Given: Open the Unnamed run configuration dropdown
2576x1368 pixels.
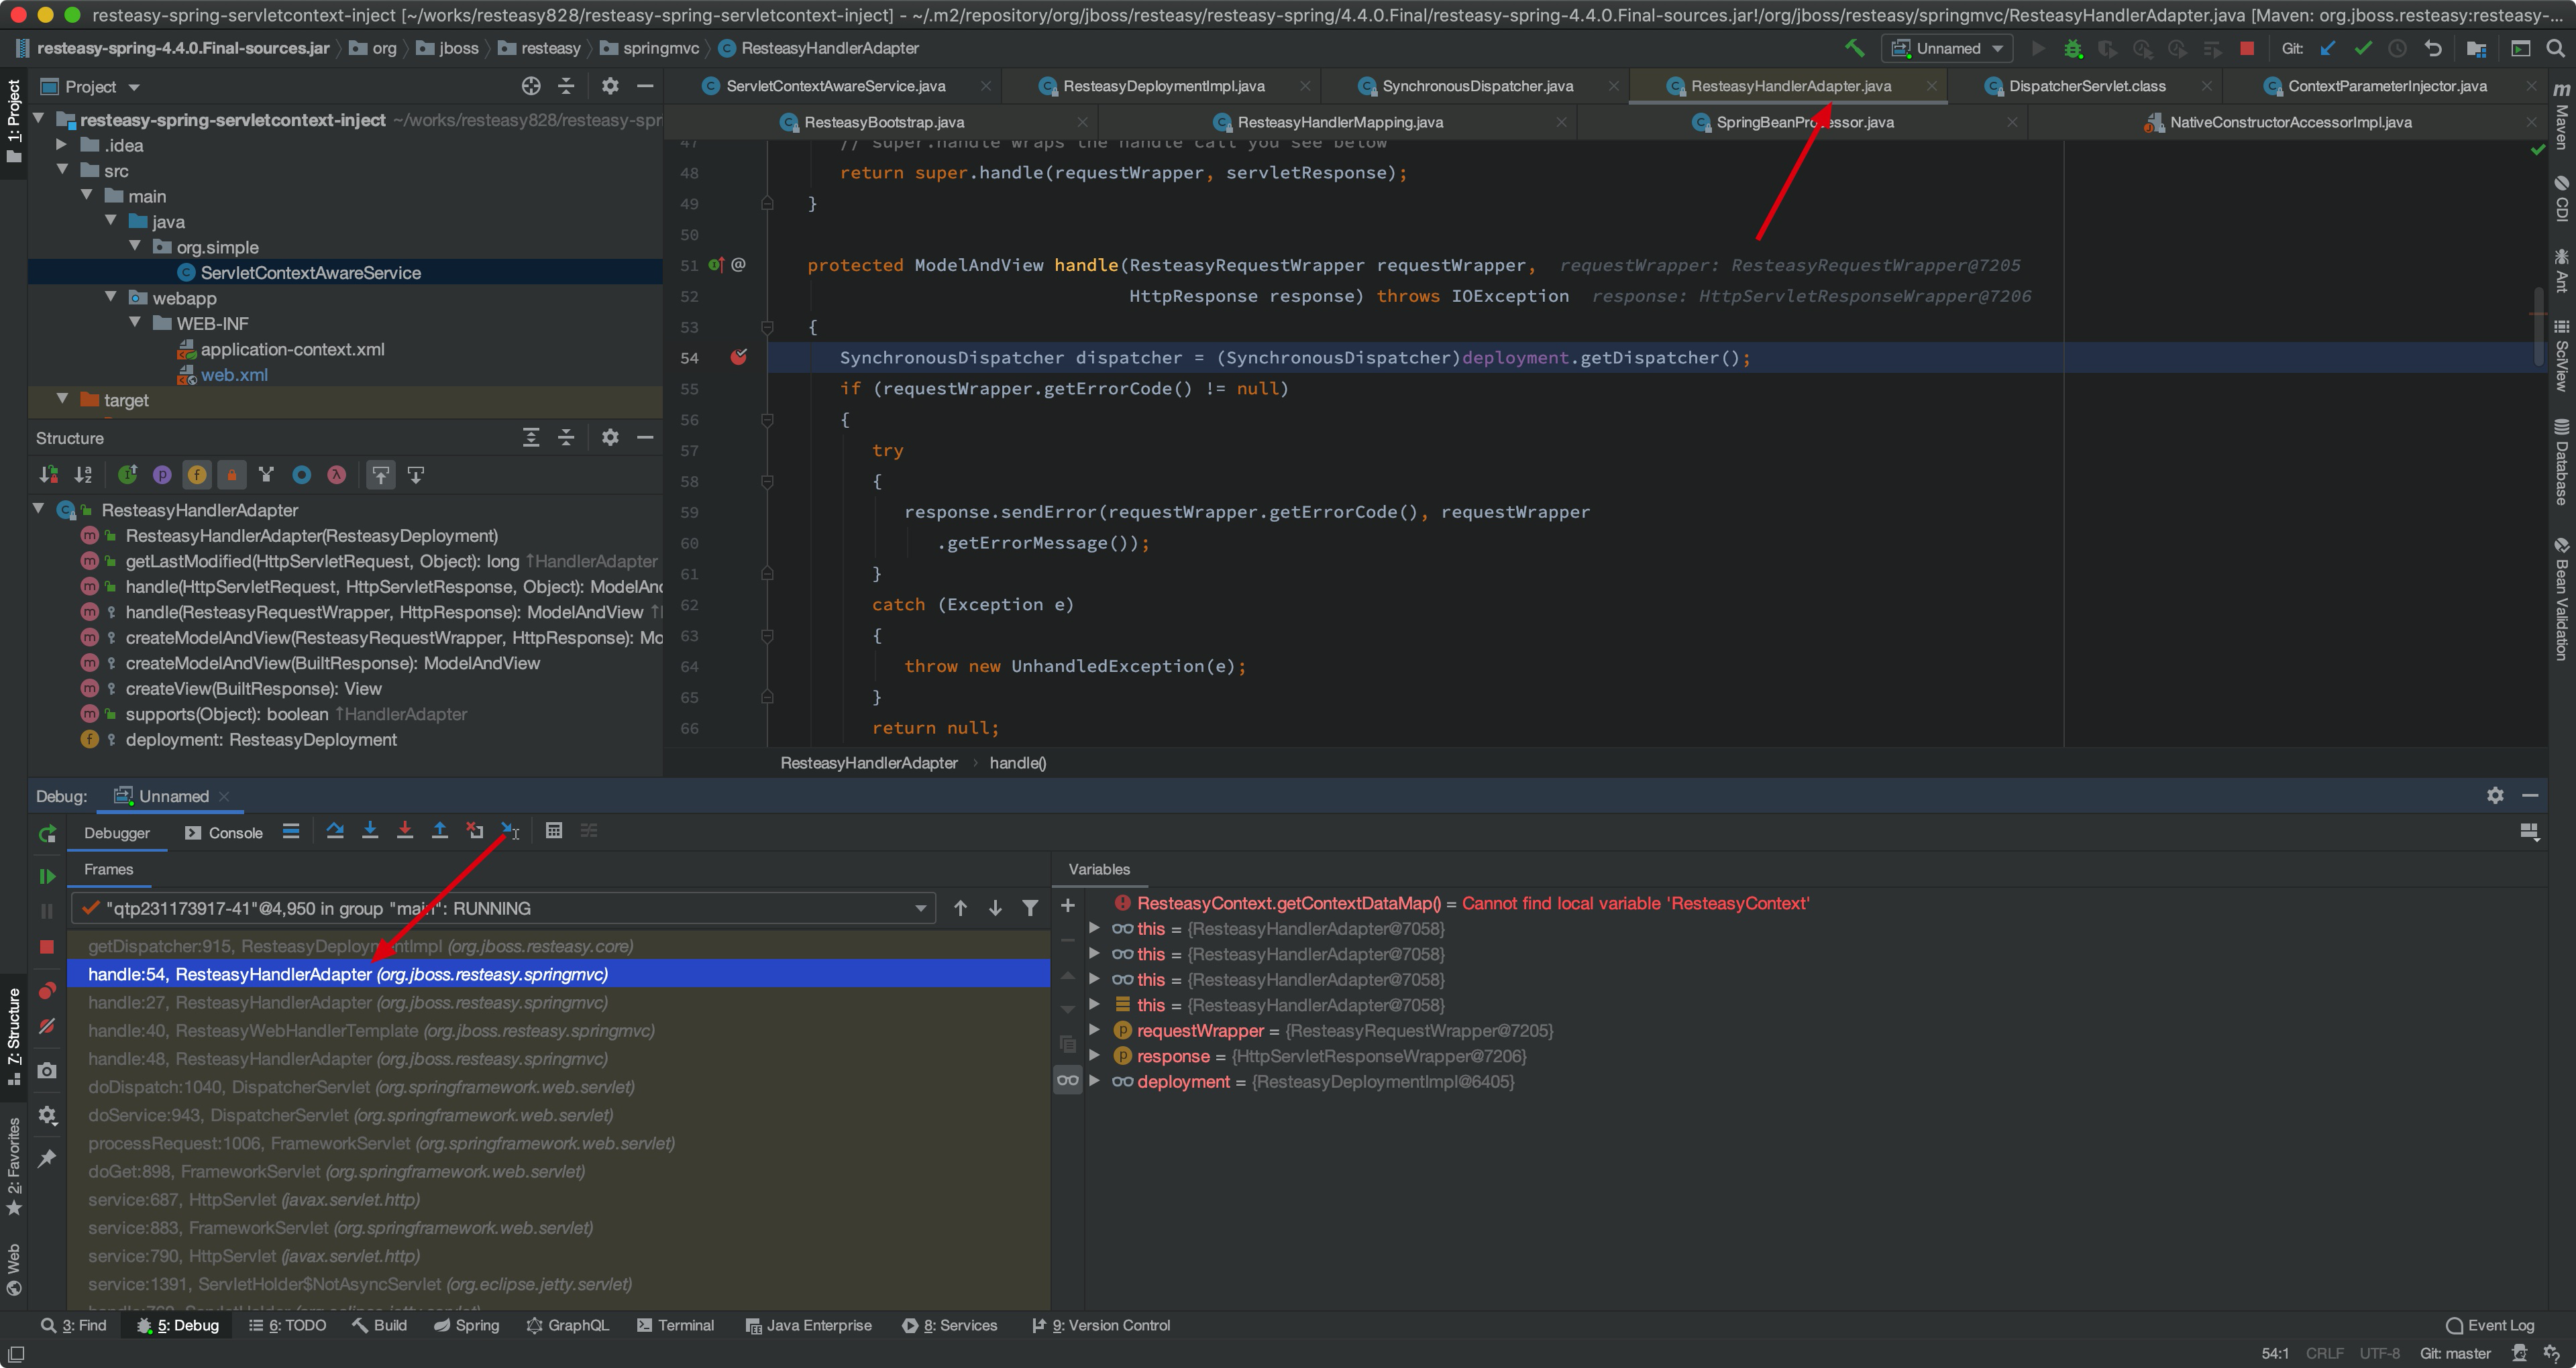Looking at the screenshot, I should coord(1947,48).
